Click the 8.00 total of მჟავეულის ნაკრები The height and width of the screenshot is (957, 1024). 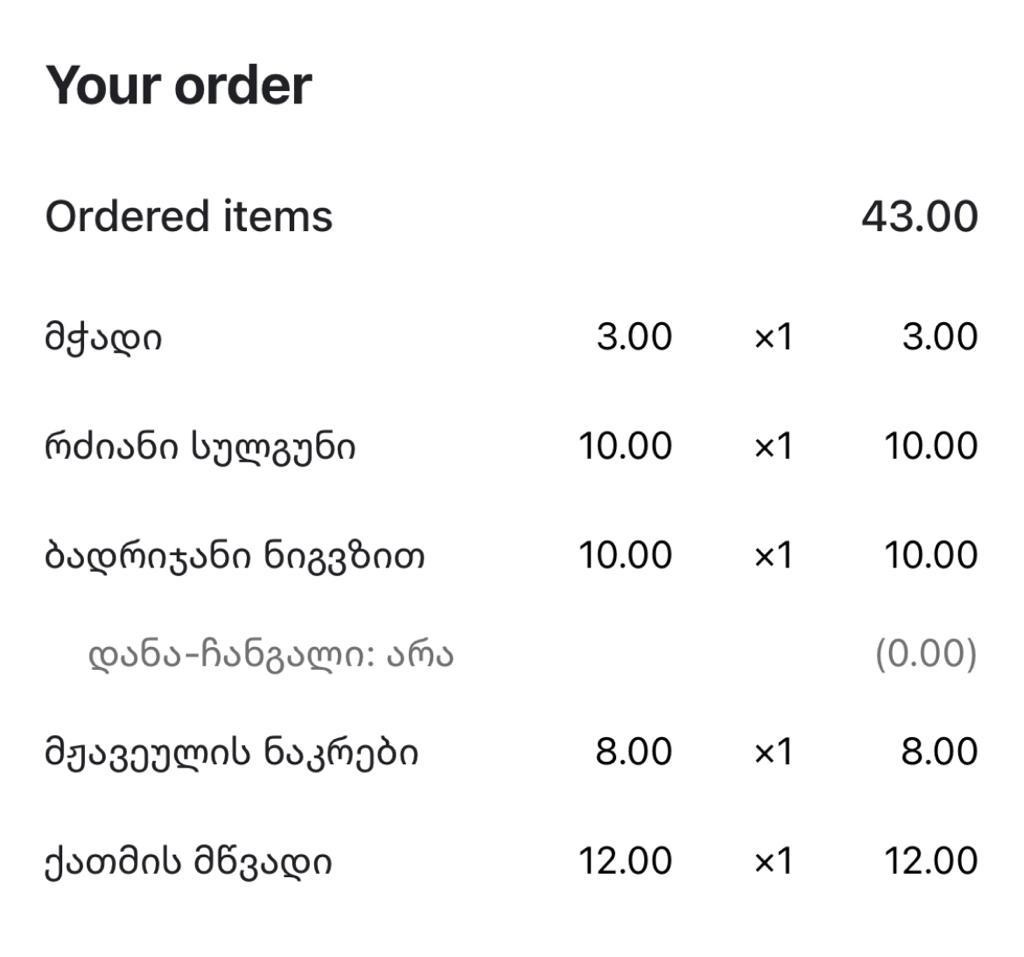tap(939, 751)
